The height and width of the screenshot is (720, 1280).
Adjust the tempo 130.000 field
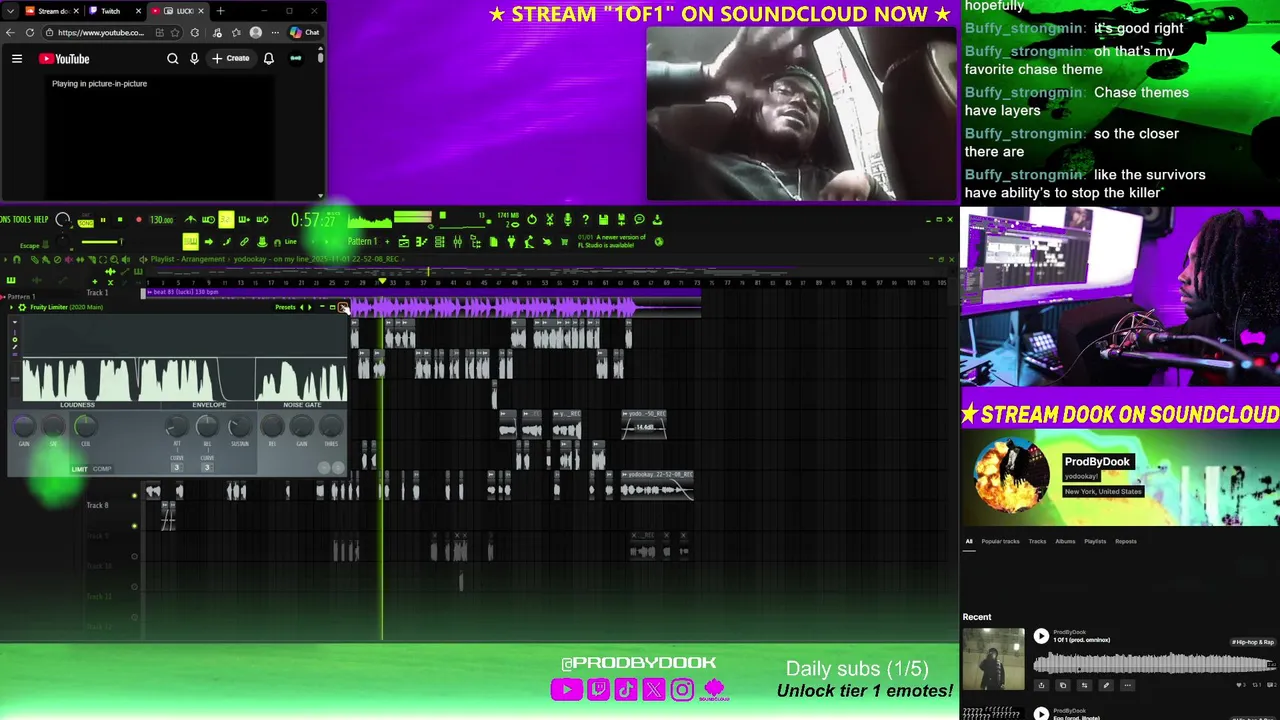pyautogui.click(x=161, y=220)
